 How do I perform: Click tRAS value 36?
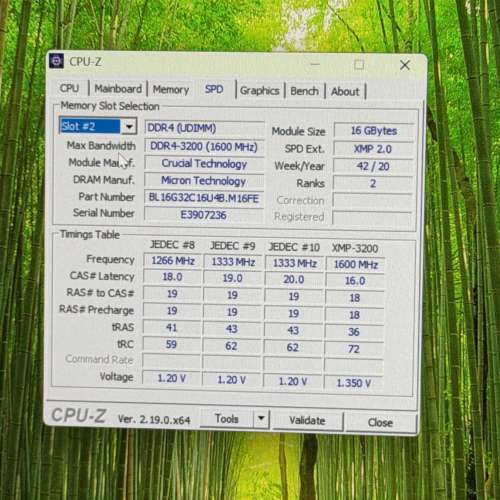click(x=354, y=332)
